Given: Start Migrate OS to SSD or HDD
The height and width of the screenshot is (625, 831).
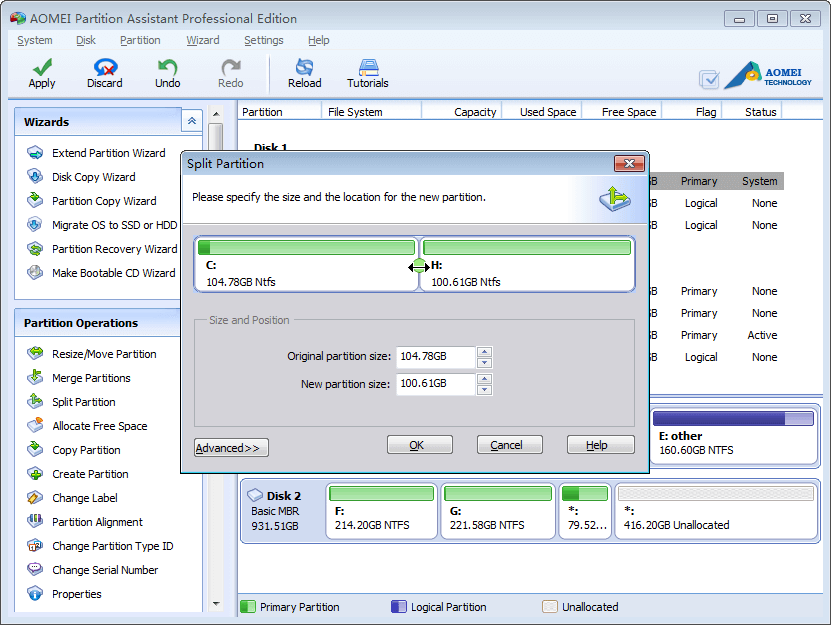Looking at the screenshot, I should (x=102, y=225).
